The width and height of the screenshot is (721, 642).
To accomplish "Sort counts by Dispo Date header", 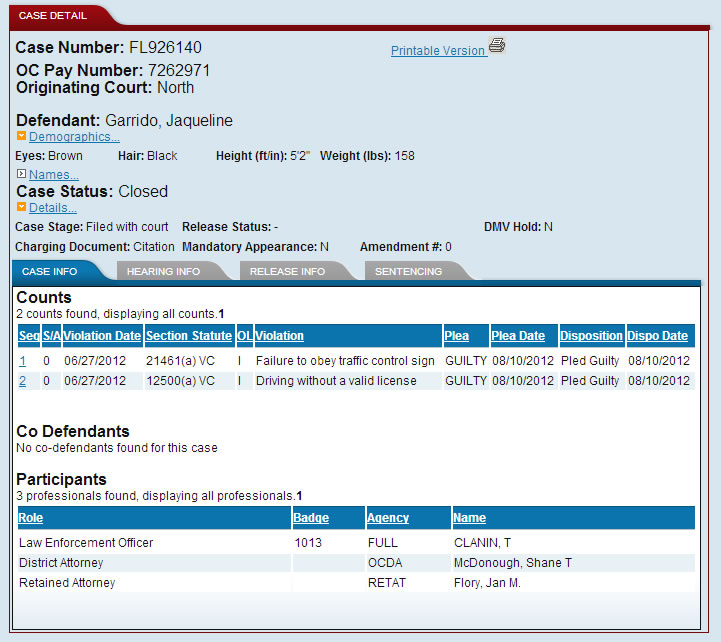I will coord(658,336).
